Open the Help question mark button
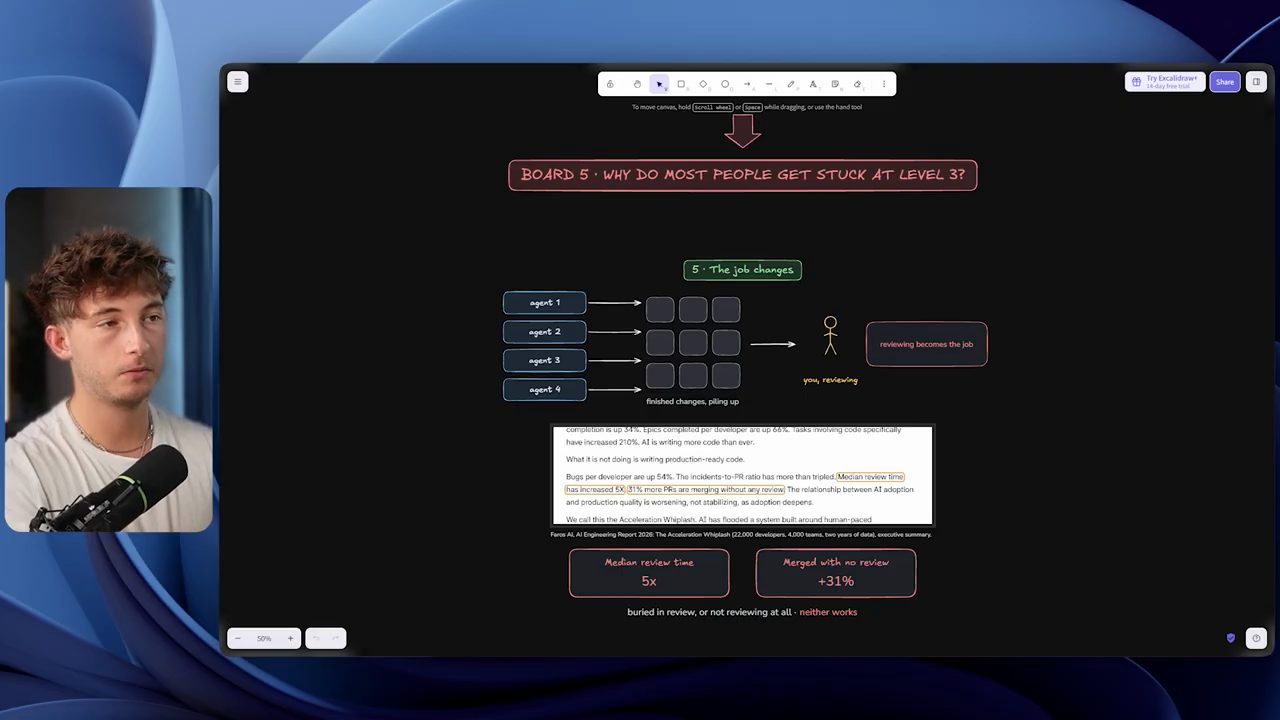 (1256, 638)
